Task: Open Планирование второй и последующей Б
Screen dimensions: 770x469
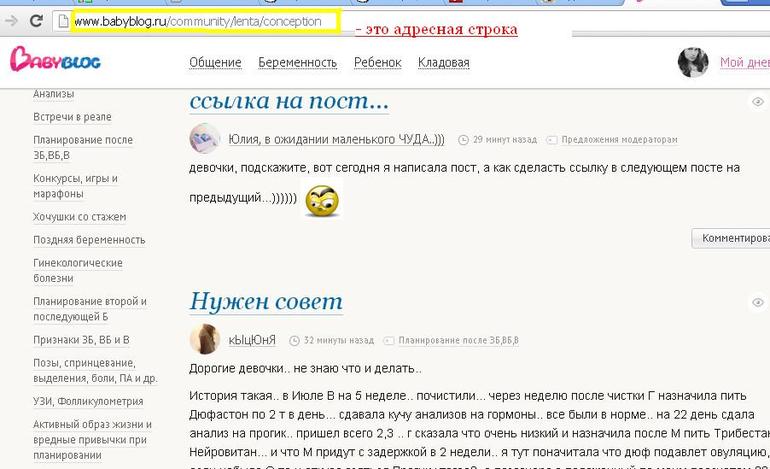Action: pyautogui.click(x=90, y=308)
